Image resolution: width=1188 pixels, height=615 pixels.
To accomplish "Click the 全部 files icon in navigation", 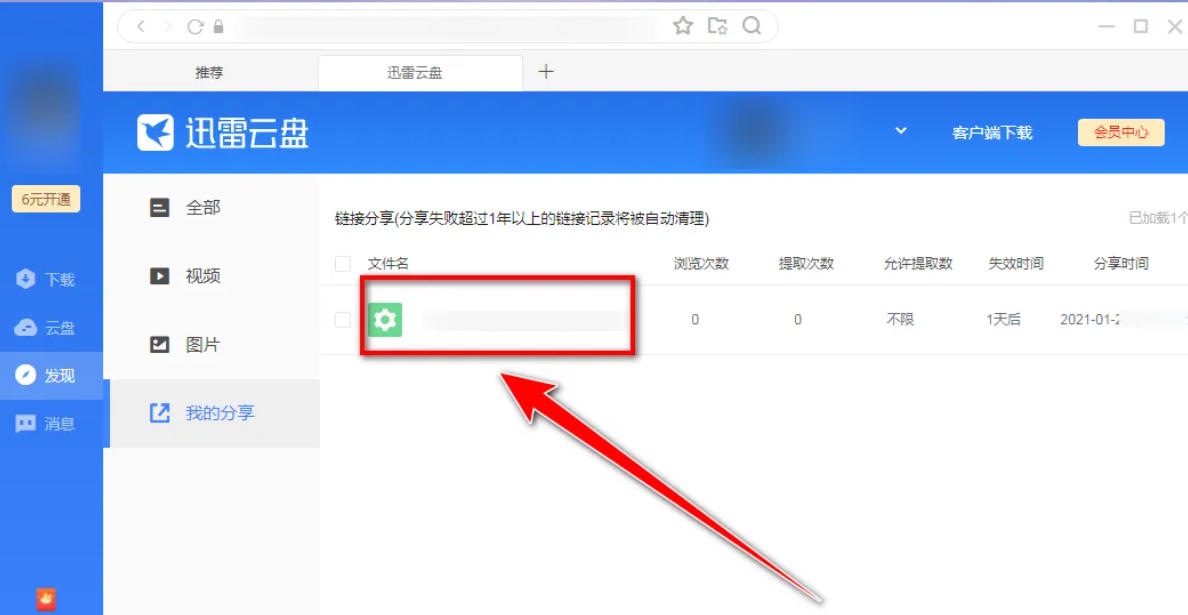I will coord(160,207).
